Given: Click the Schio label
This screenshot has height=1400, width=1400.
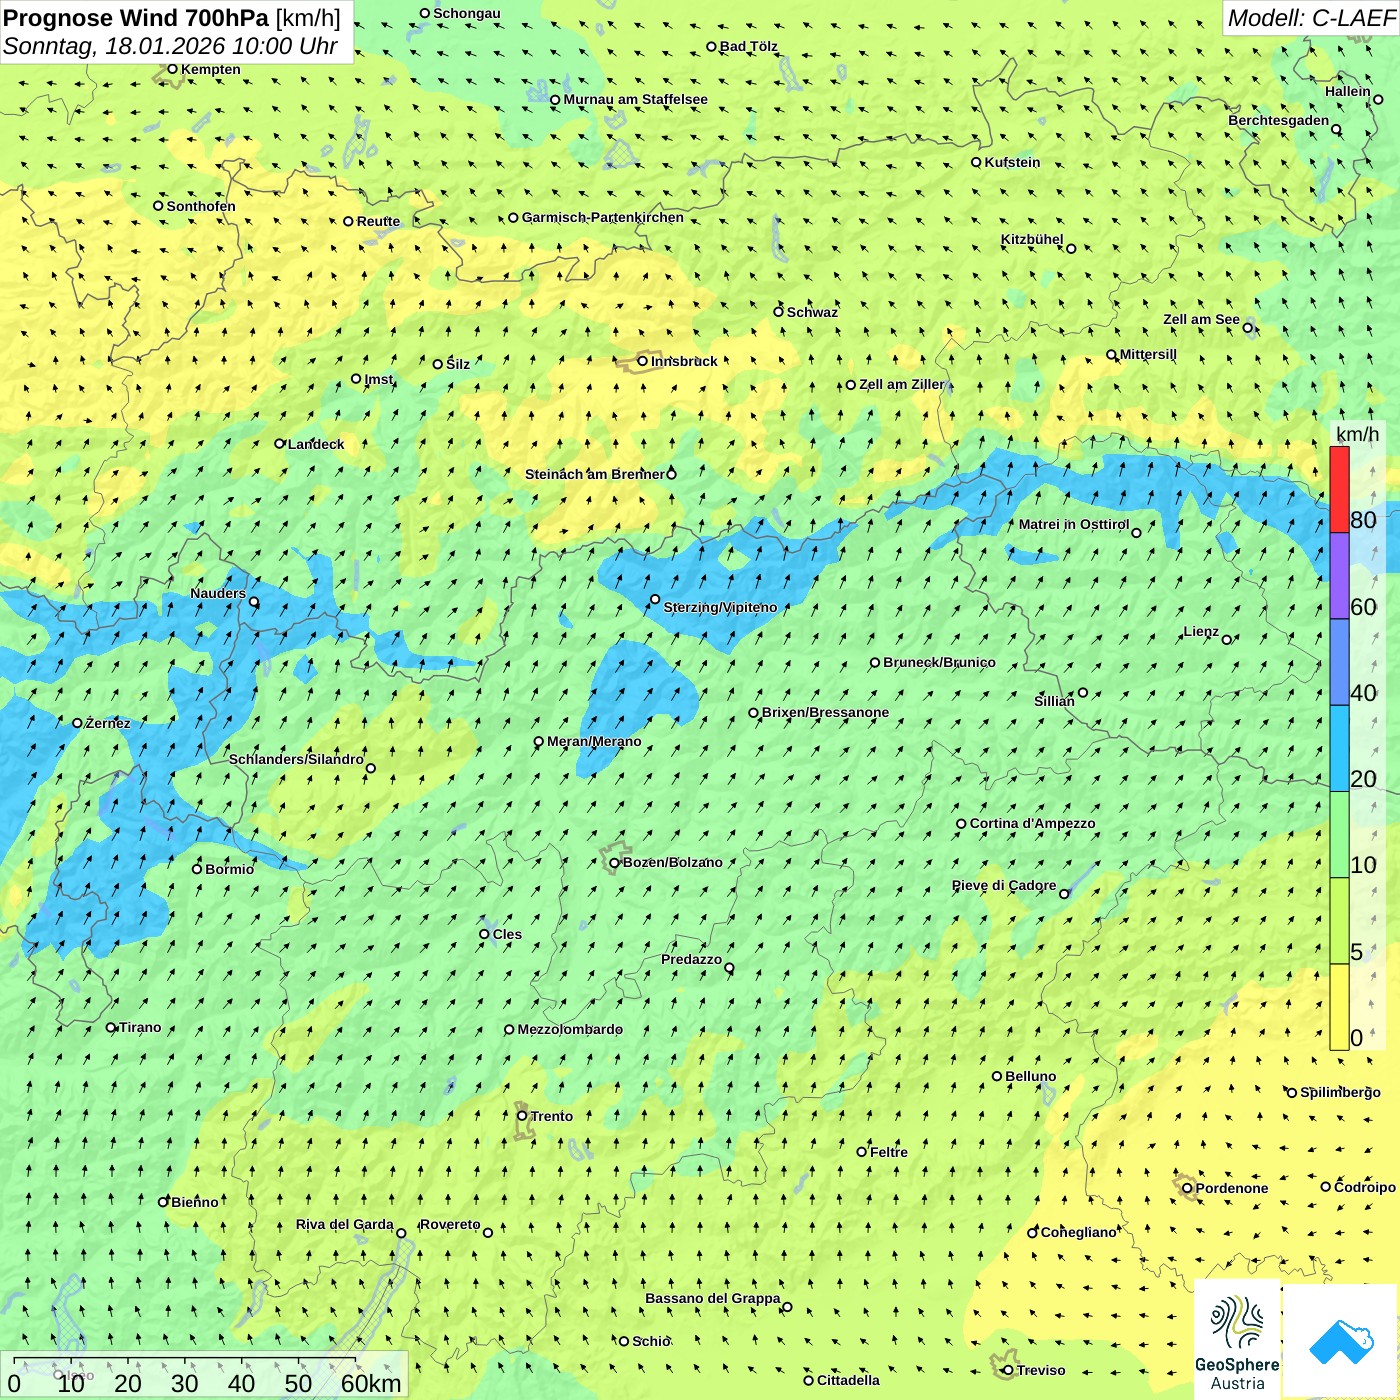Looking at the screenshot, I should pos(651,1341).
